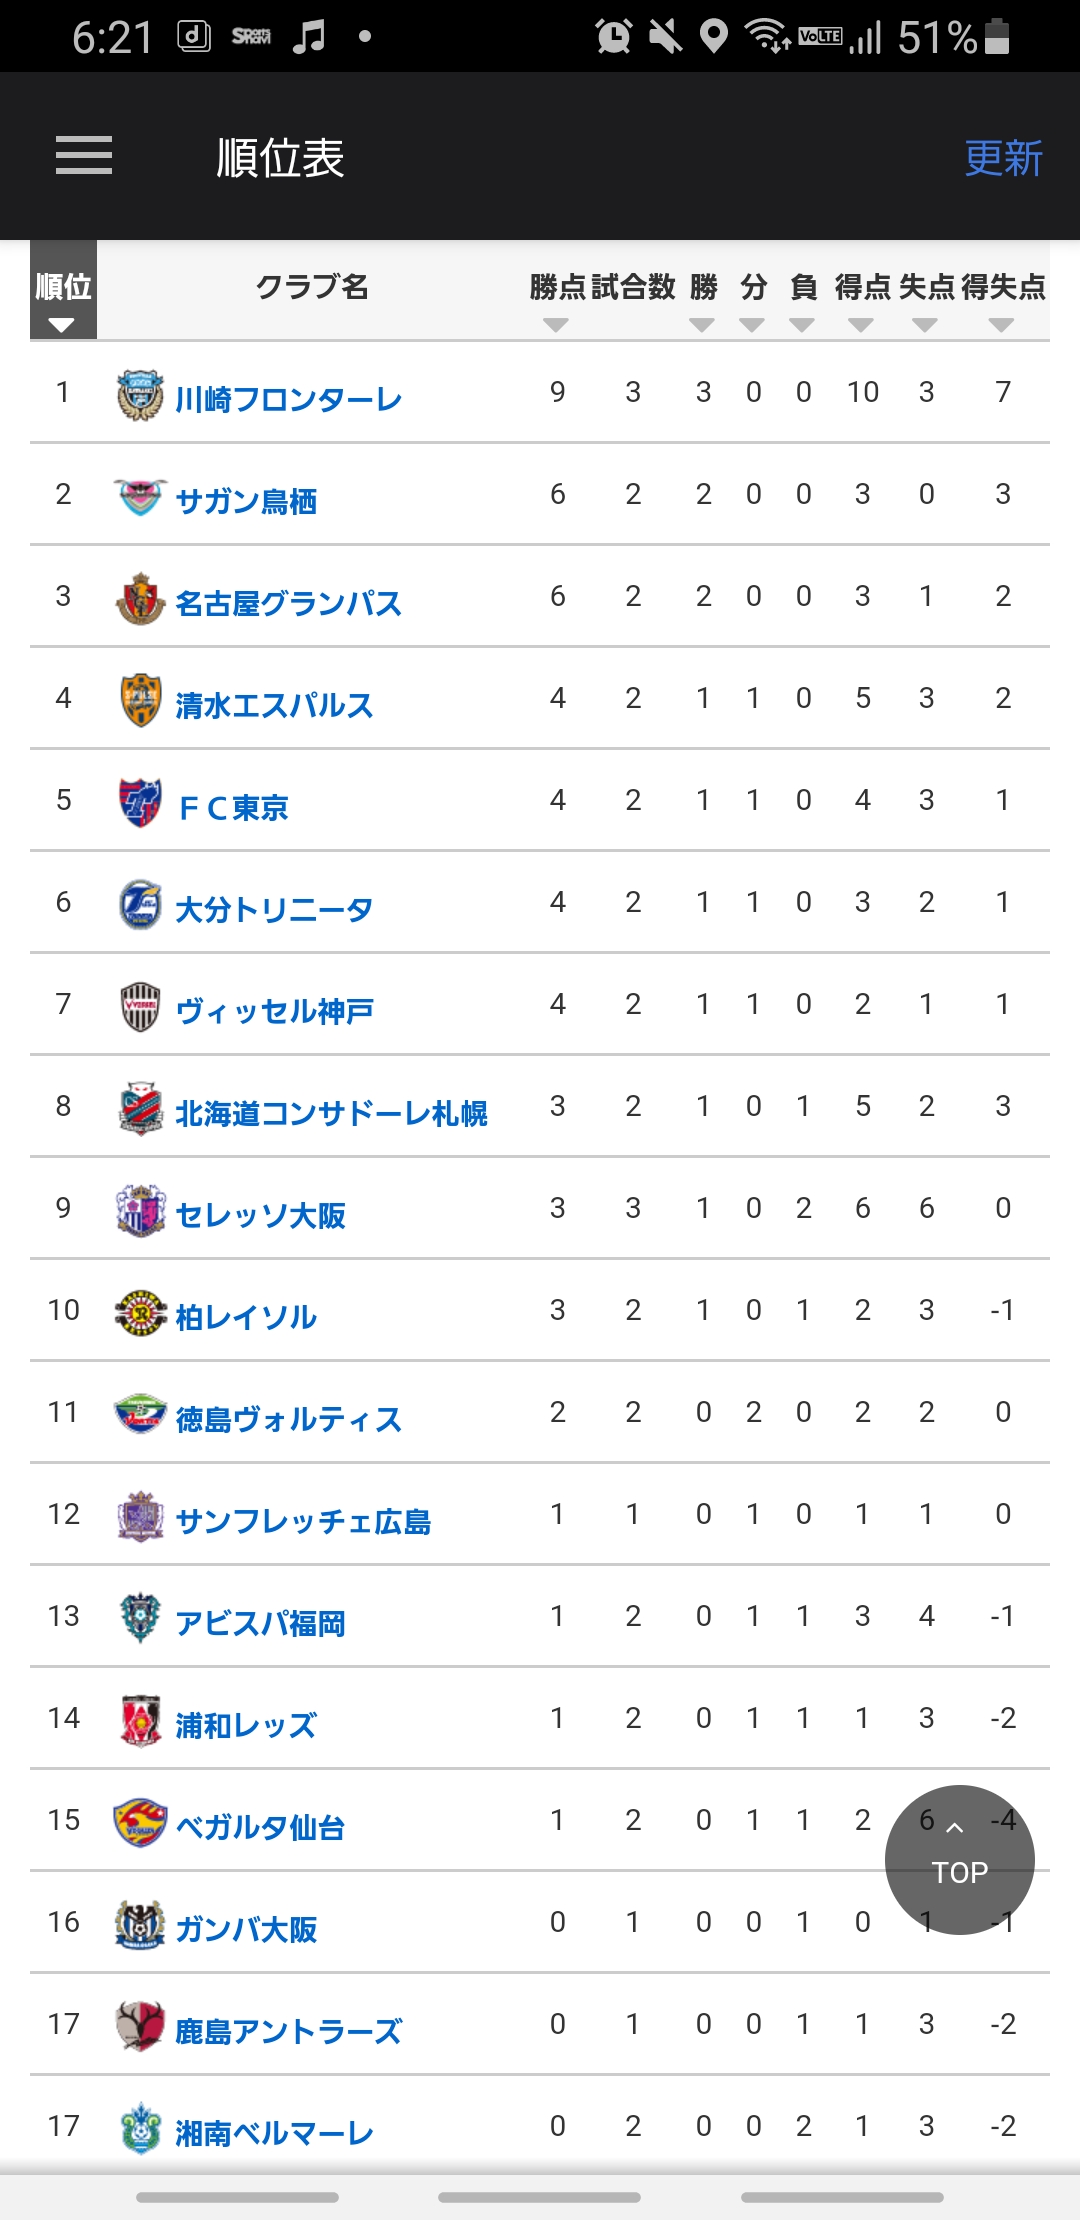The height and width of the screenshot is (2220, 1080).
Task: Sort table by 失点 goals conceded
Action: tap(926, 300)
